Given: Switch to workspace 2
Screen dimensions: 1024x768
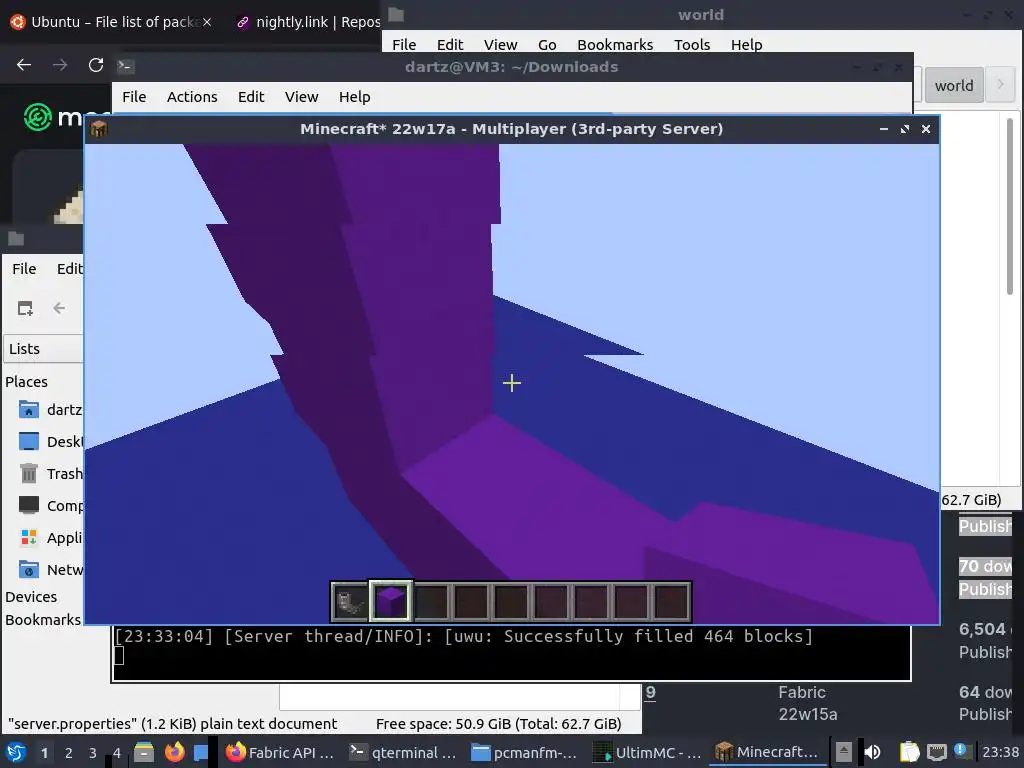Looking at the screenshot, I should [69, 753].
